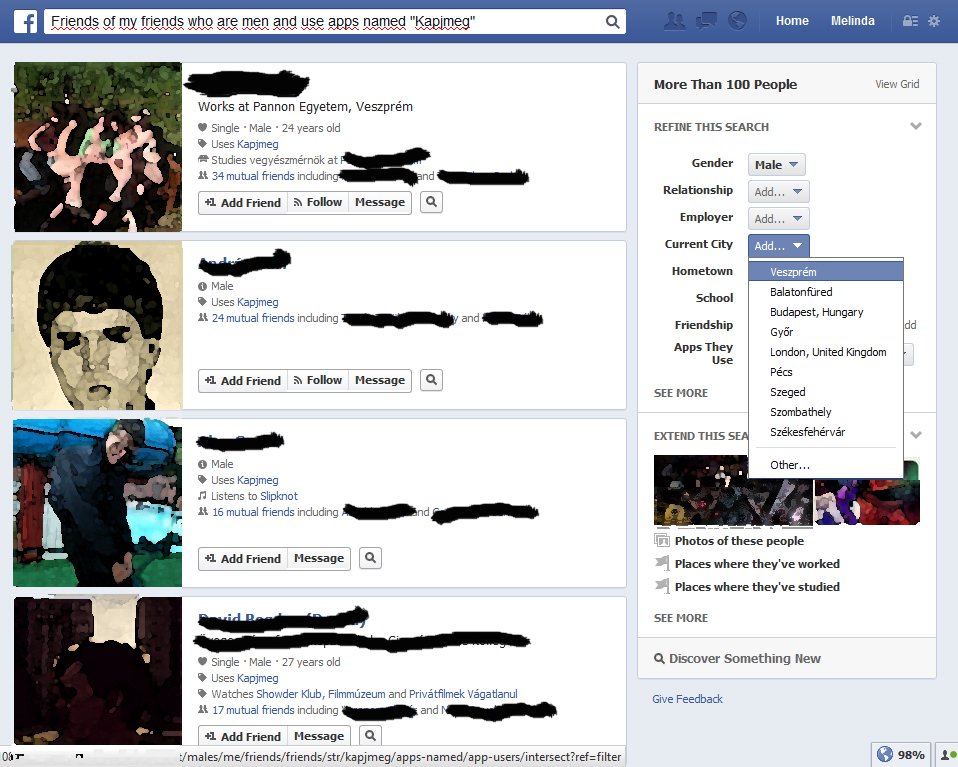Open the friend requests icon
The width and height of the screenshot is (958, 767).
675,21
